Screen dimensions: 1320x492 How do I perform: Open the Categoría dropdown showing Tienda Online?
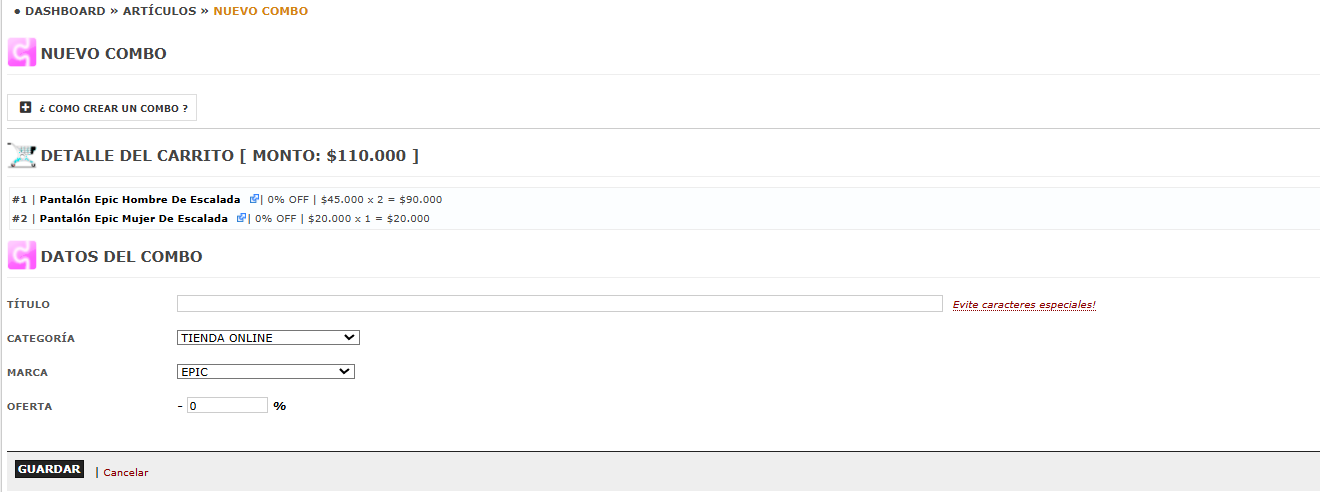268,338
